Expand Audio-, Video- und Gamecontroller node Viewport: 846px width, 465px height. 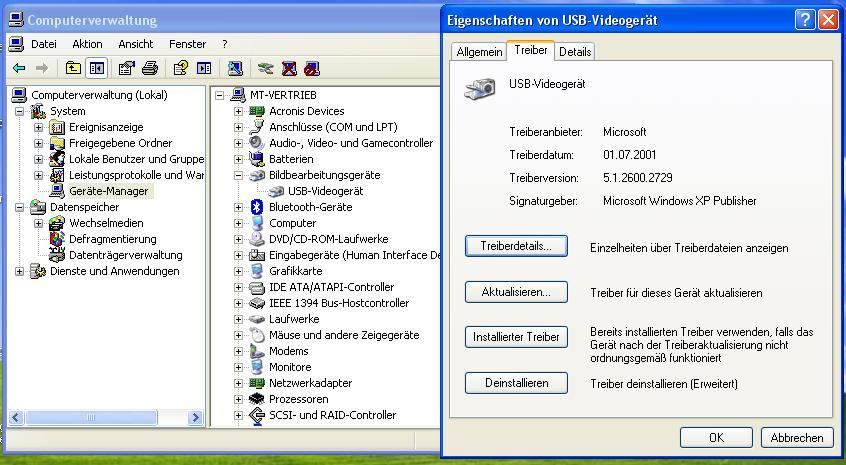point(238,143)
